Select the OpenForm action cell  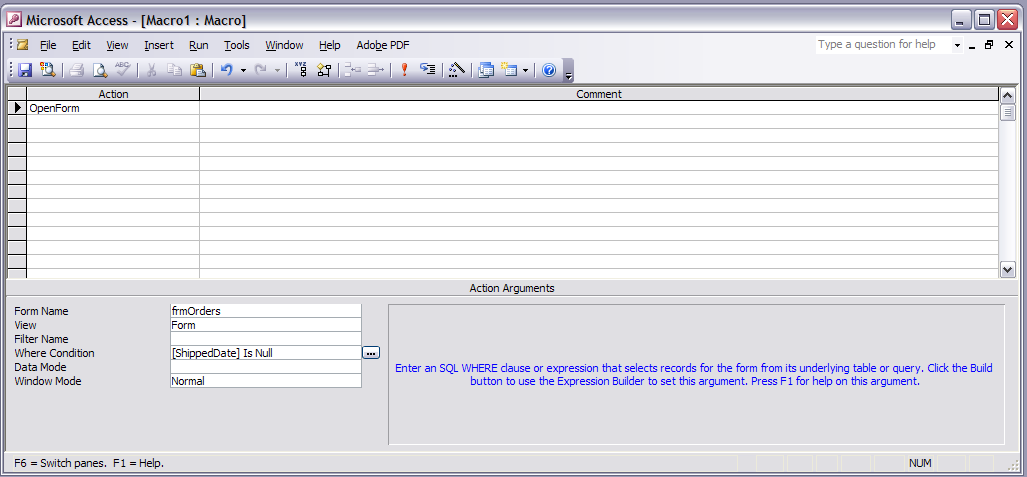click(x=113, y=108)
